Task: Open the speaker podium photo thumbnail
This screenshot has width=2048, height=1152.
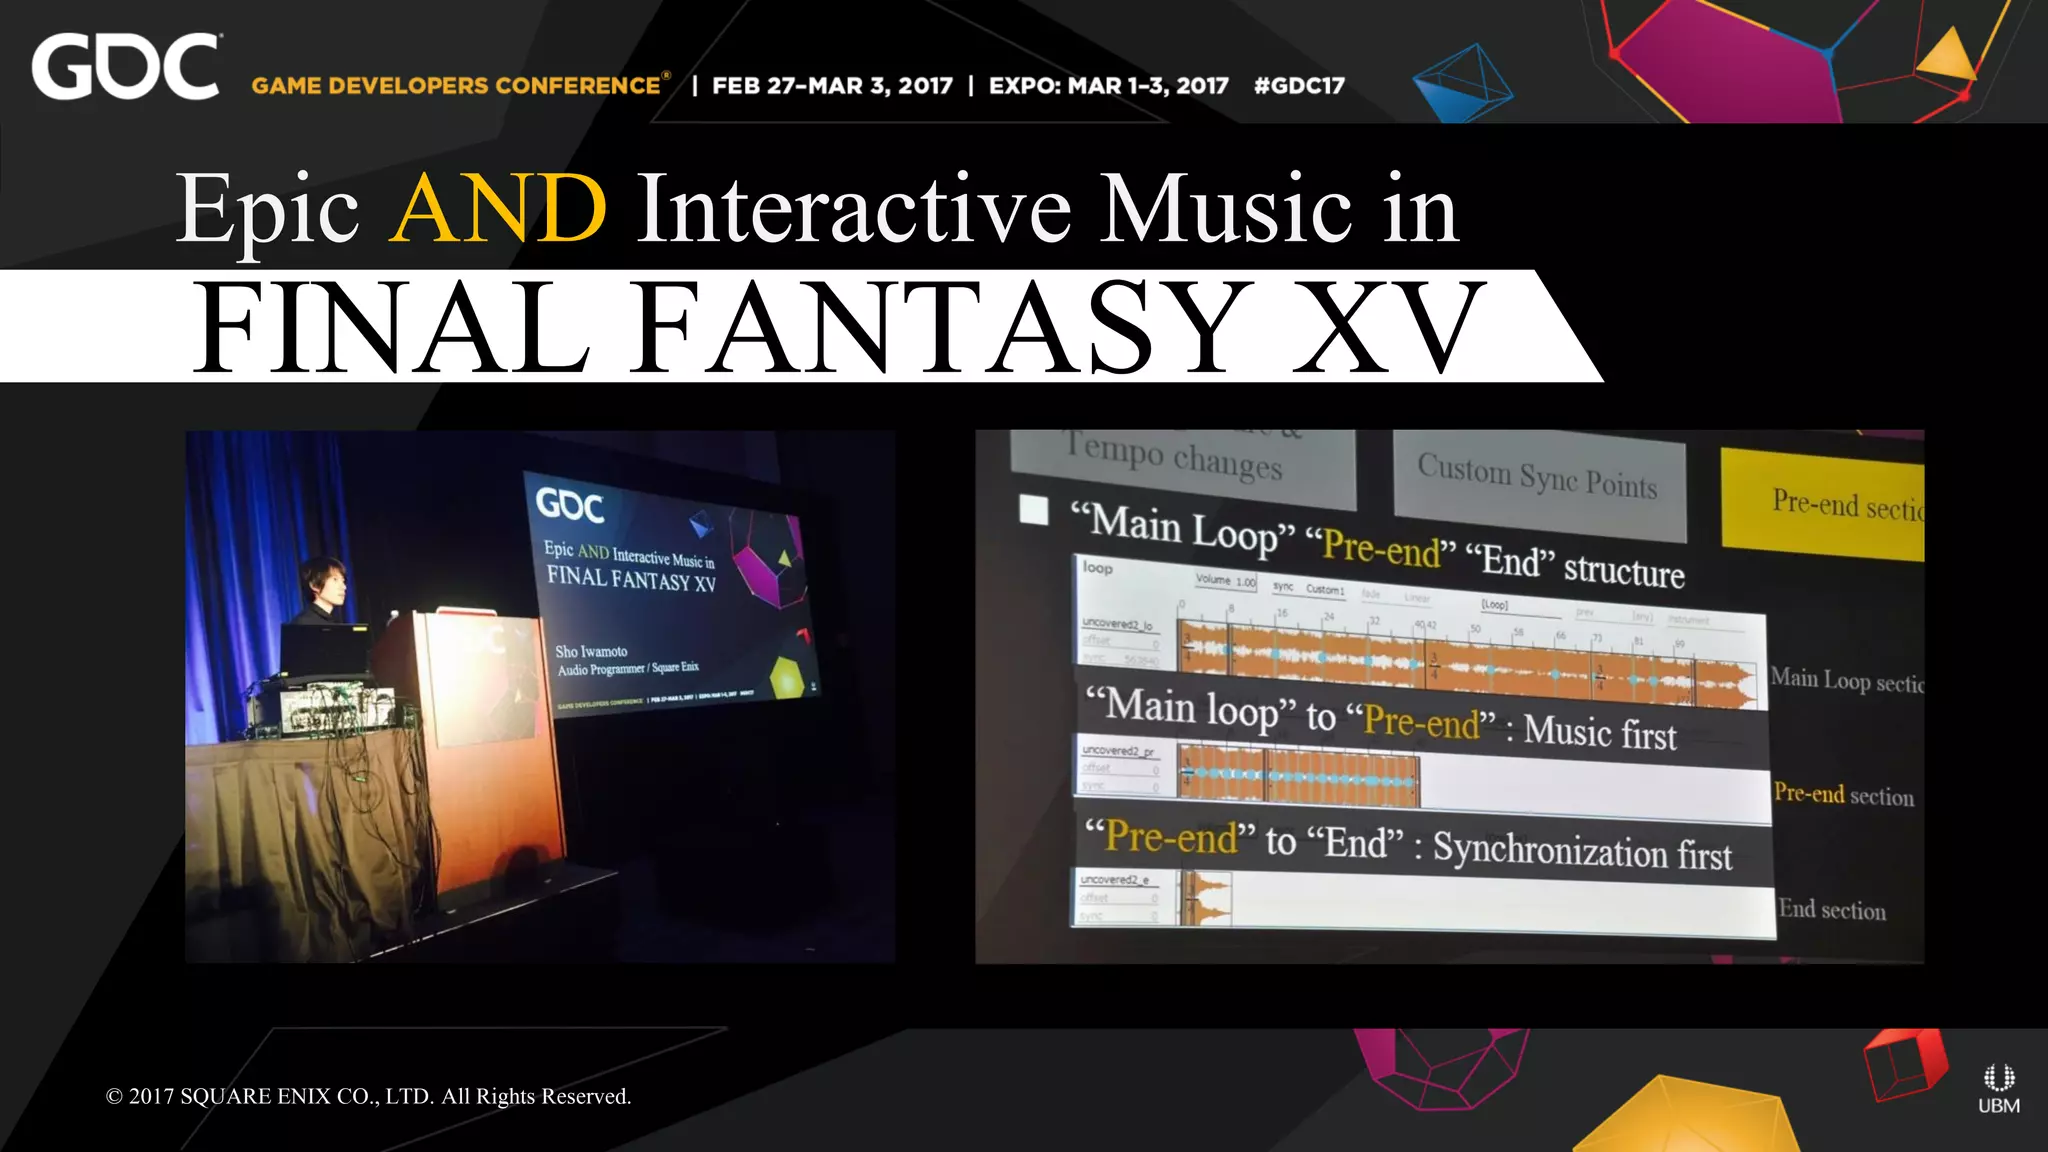Action: click(x=540, y=697)
